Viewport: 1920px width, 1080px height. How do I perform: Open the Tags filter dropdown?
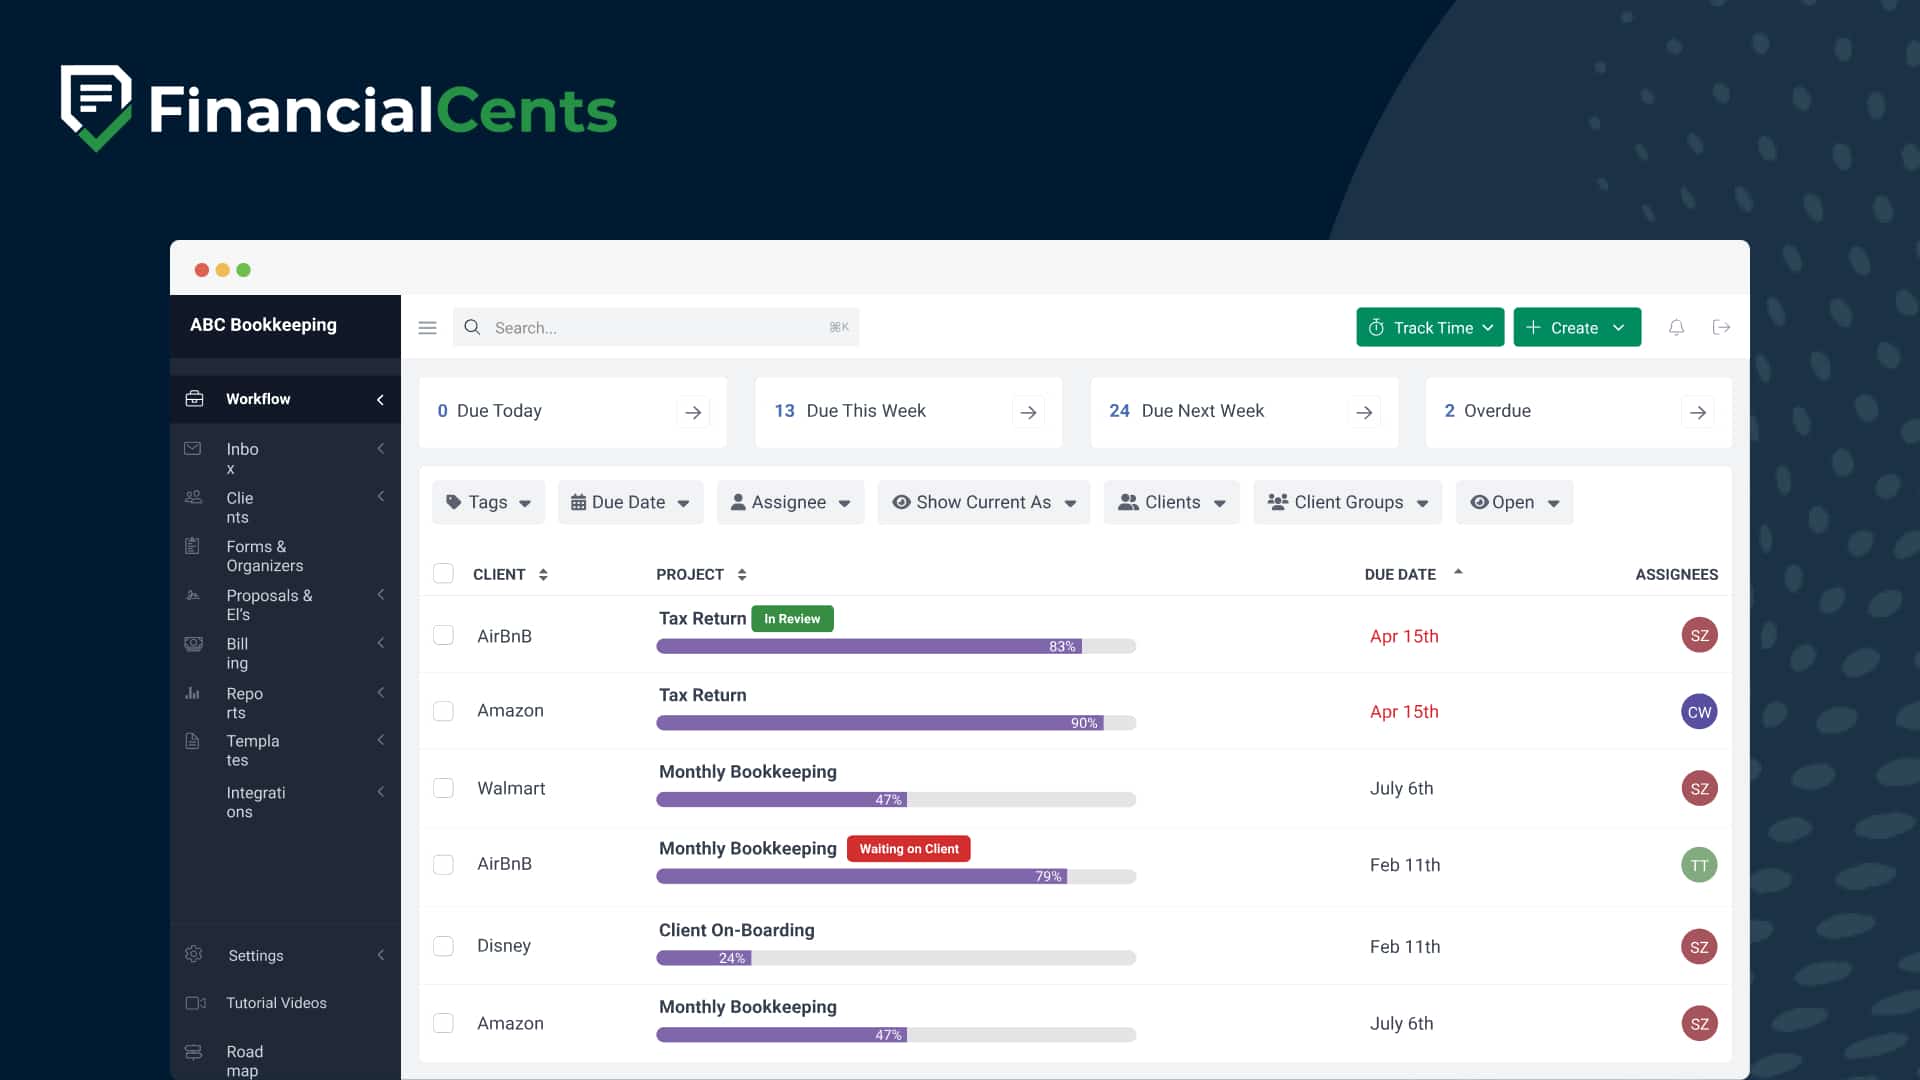point(488,502)
